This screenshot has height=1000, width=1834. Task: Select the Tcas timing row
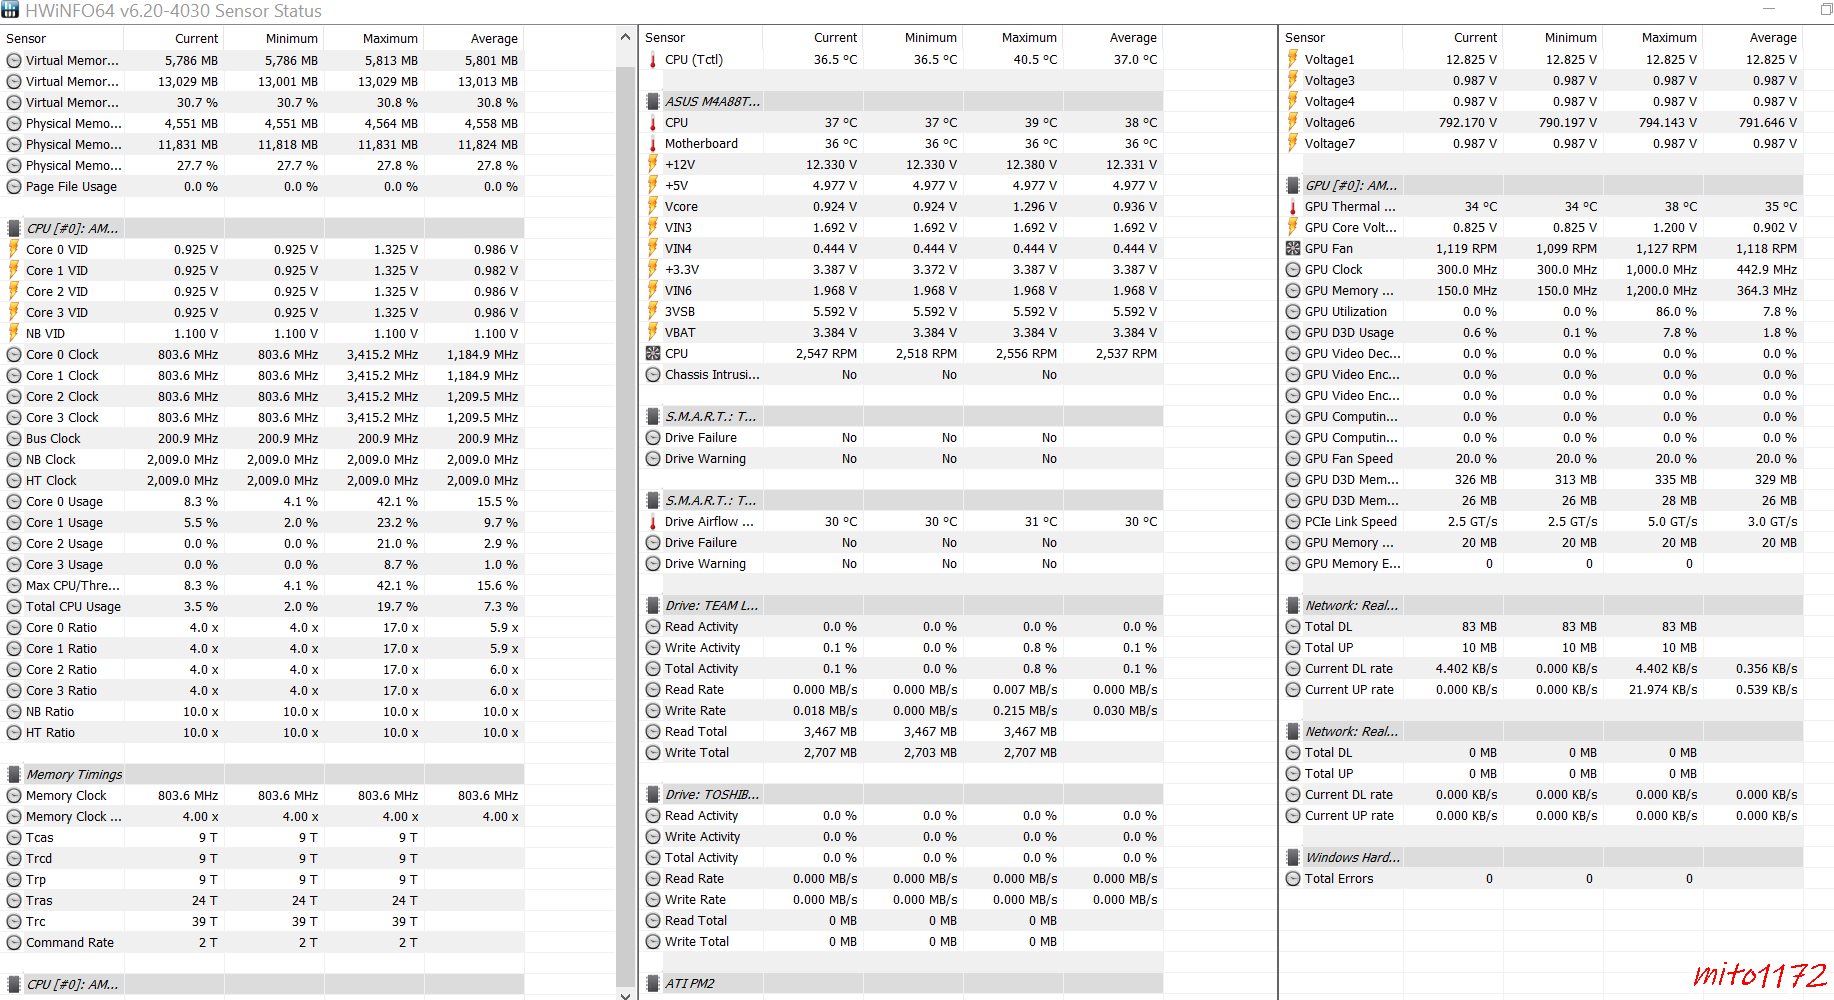click(262, 837)
